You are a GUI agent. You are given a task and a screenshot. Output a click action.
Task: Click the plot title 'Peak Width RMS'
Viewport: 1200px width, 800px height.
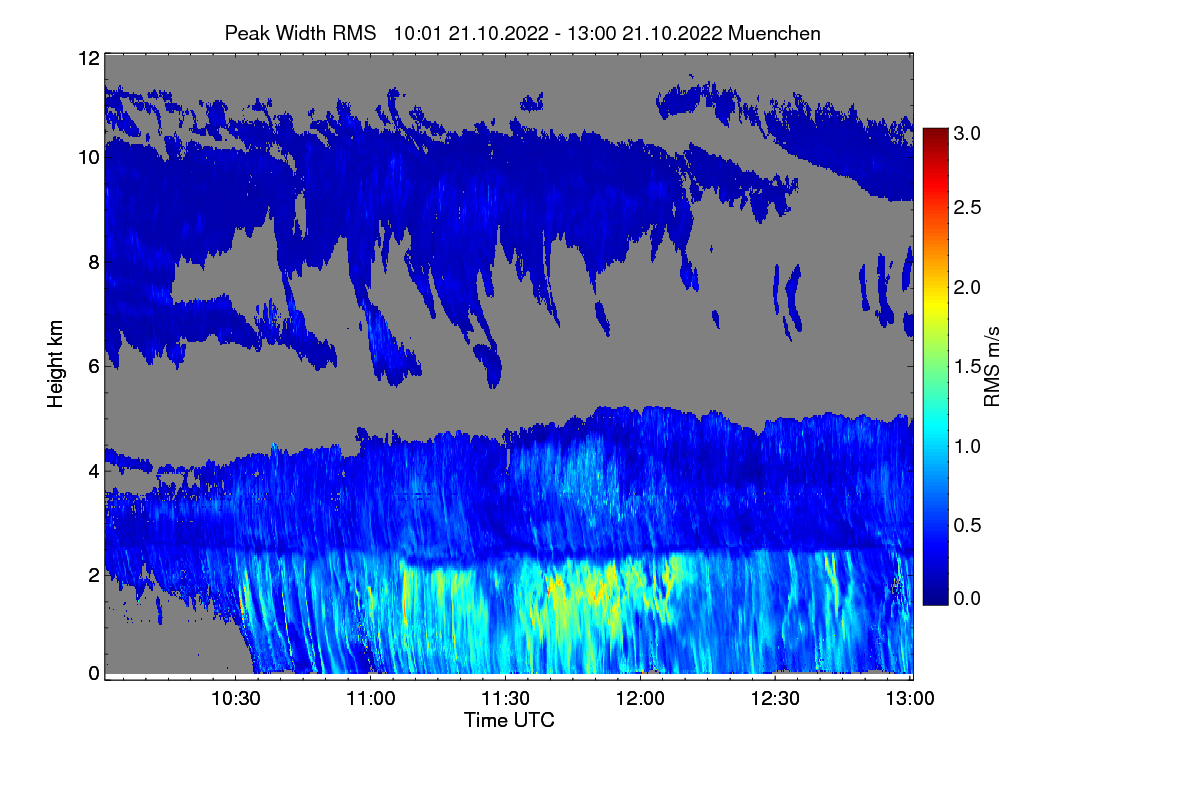point(300,33)
